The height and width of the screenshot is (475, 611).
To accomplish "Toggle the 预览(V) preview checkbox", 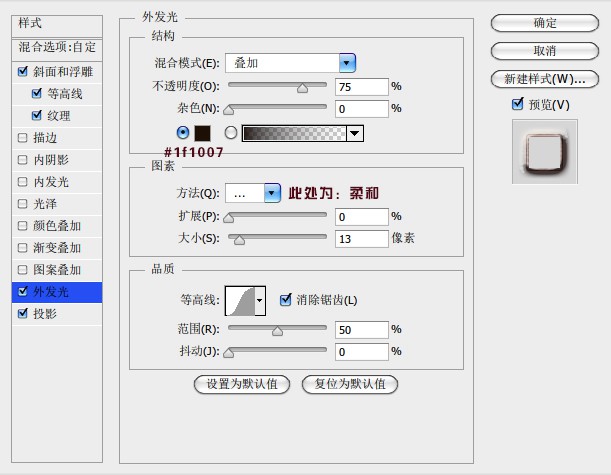I will pyautogui.click(x=517, y=104).
